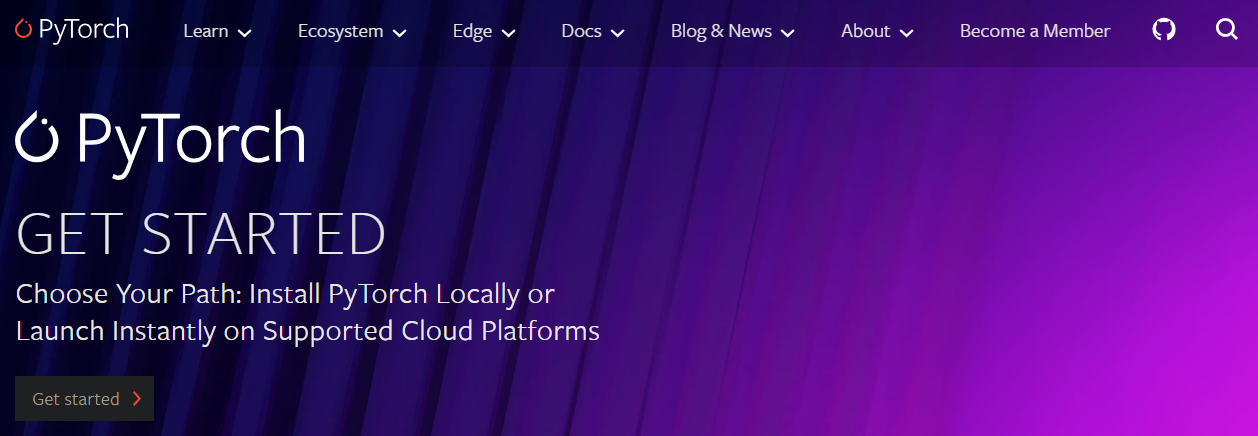The width and height of the screenshot is (1258, 436).
Task: Click the GET STARTED heading
Action: tap(201, 233)
